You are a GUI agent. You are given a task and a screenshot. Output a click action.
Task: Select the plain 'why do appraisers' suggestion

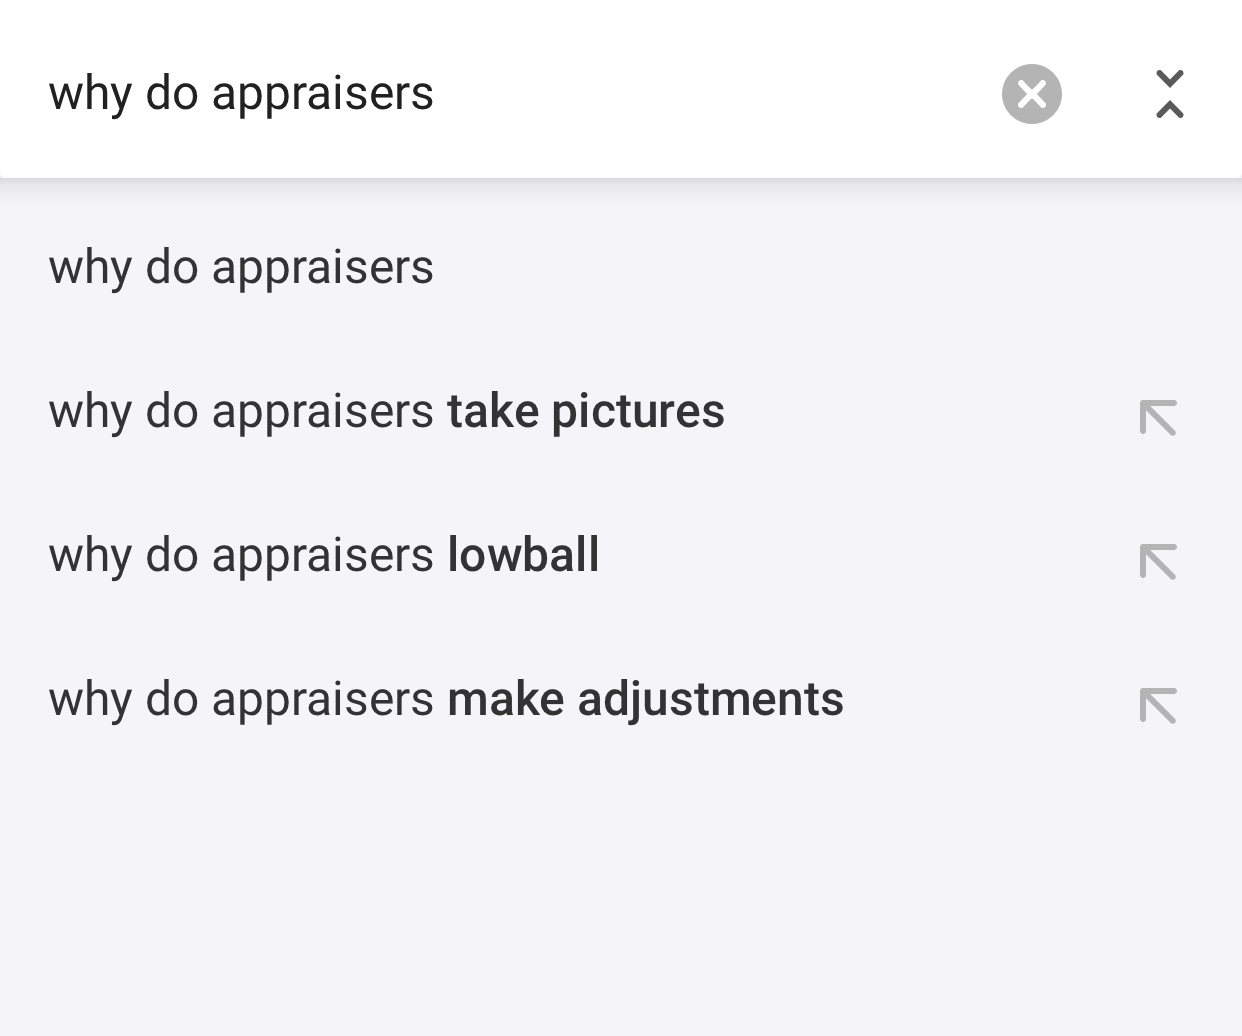[x=241, y=267]
